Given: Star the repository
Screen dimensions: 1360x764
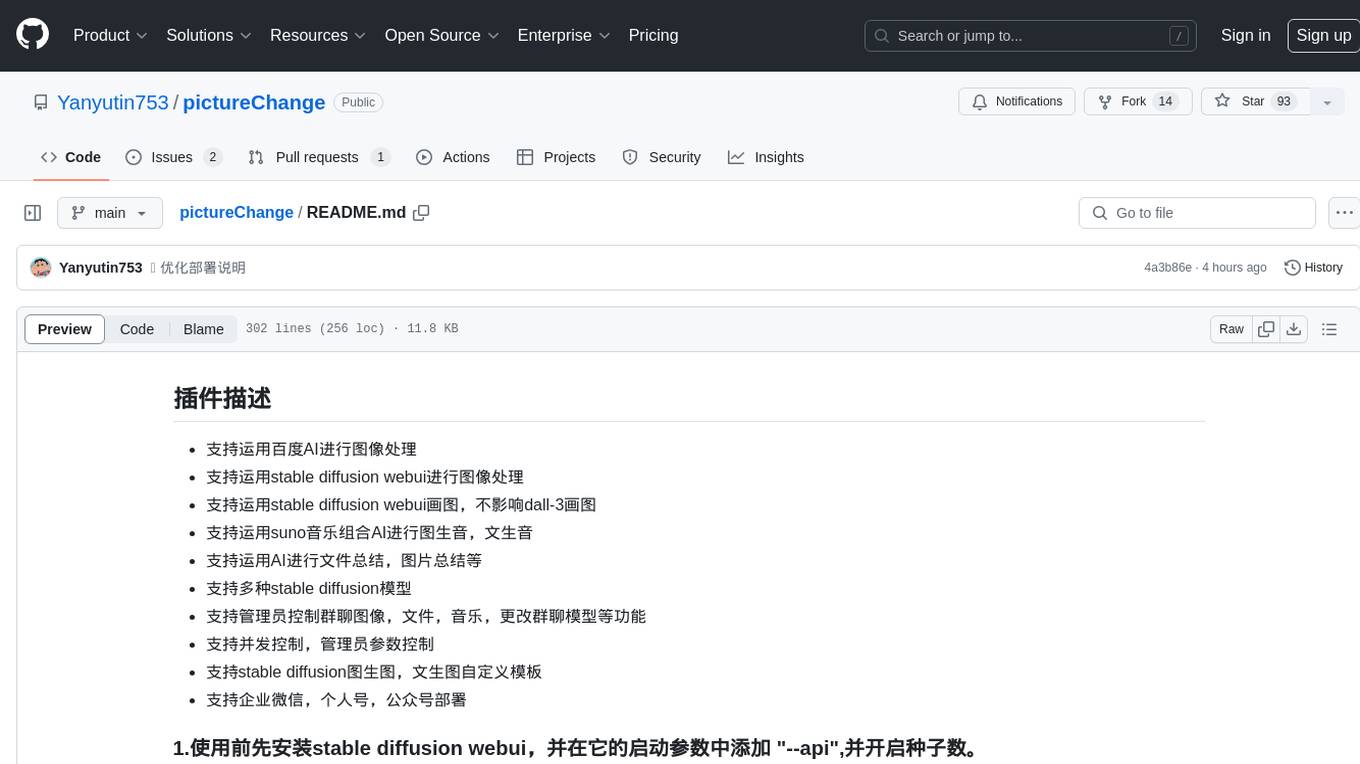Looking at the screenshot, I should click(x=1255, y=102).
